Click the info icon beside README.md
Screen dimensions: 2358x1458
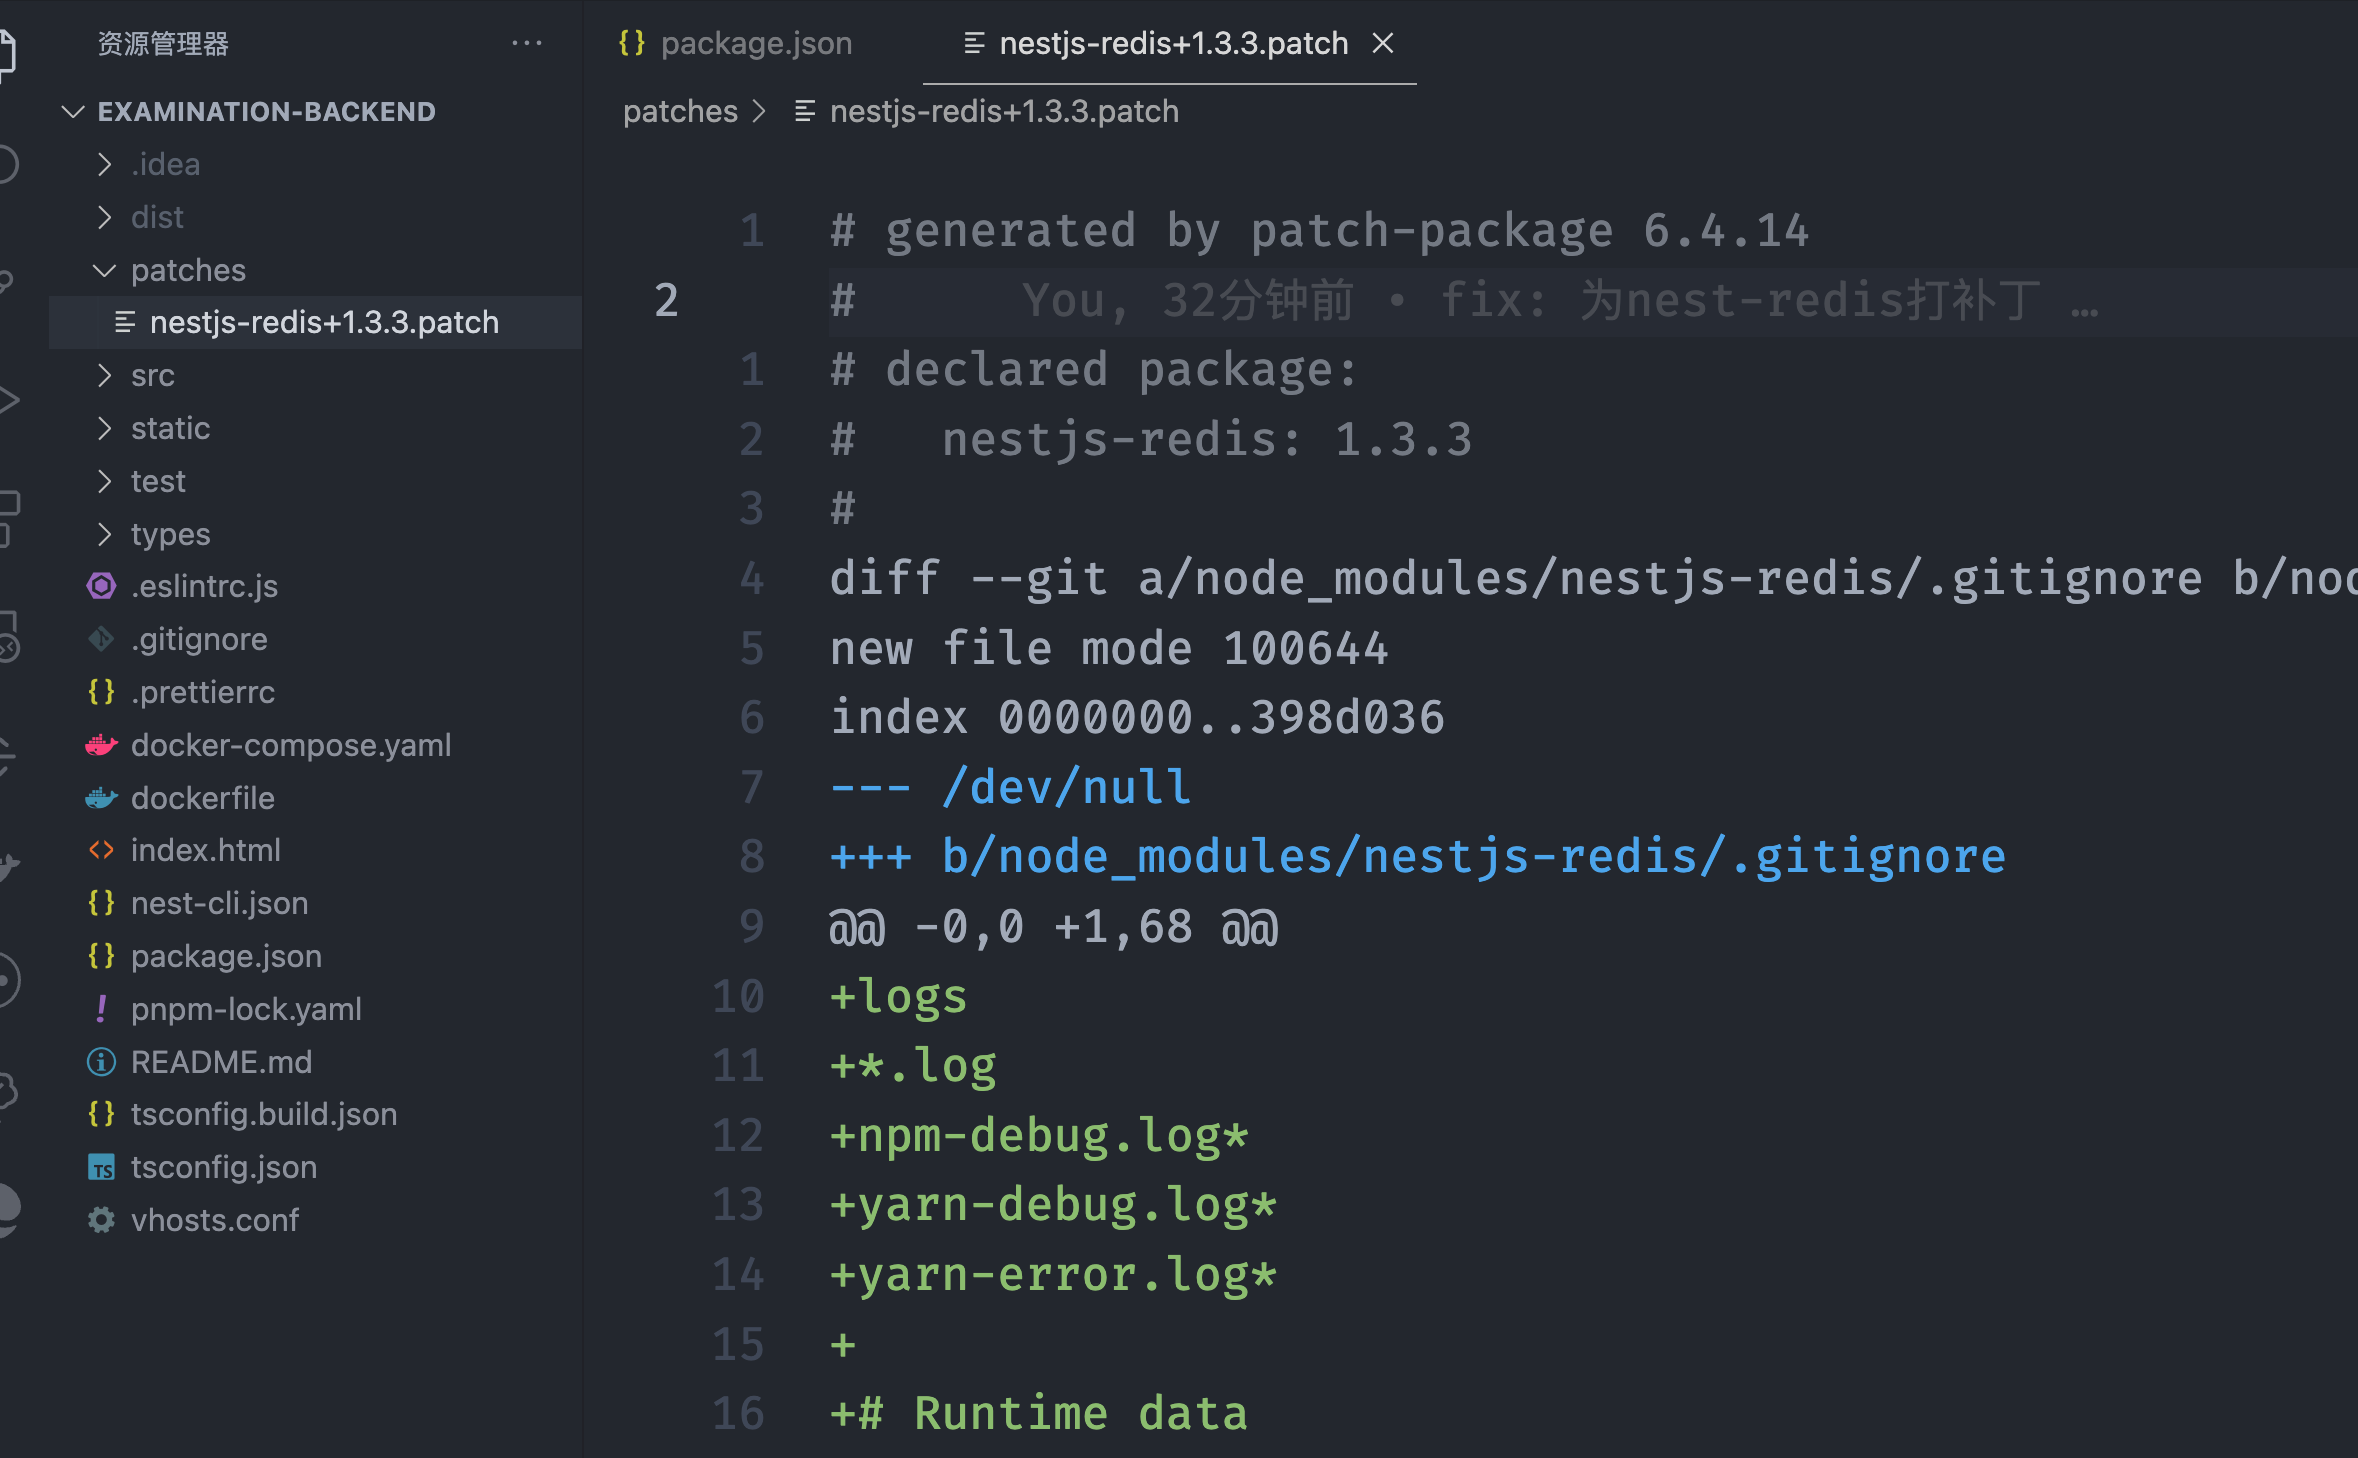coord(101,1062)
